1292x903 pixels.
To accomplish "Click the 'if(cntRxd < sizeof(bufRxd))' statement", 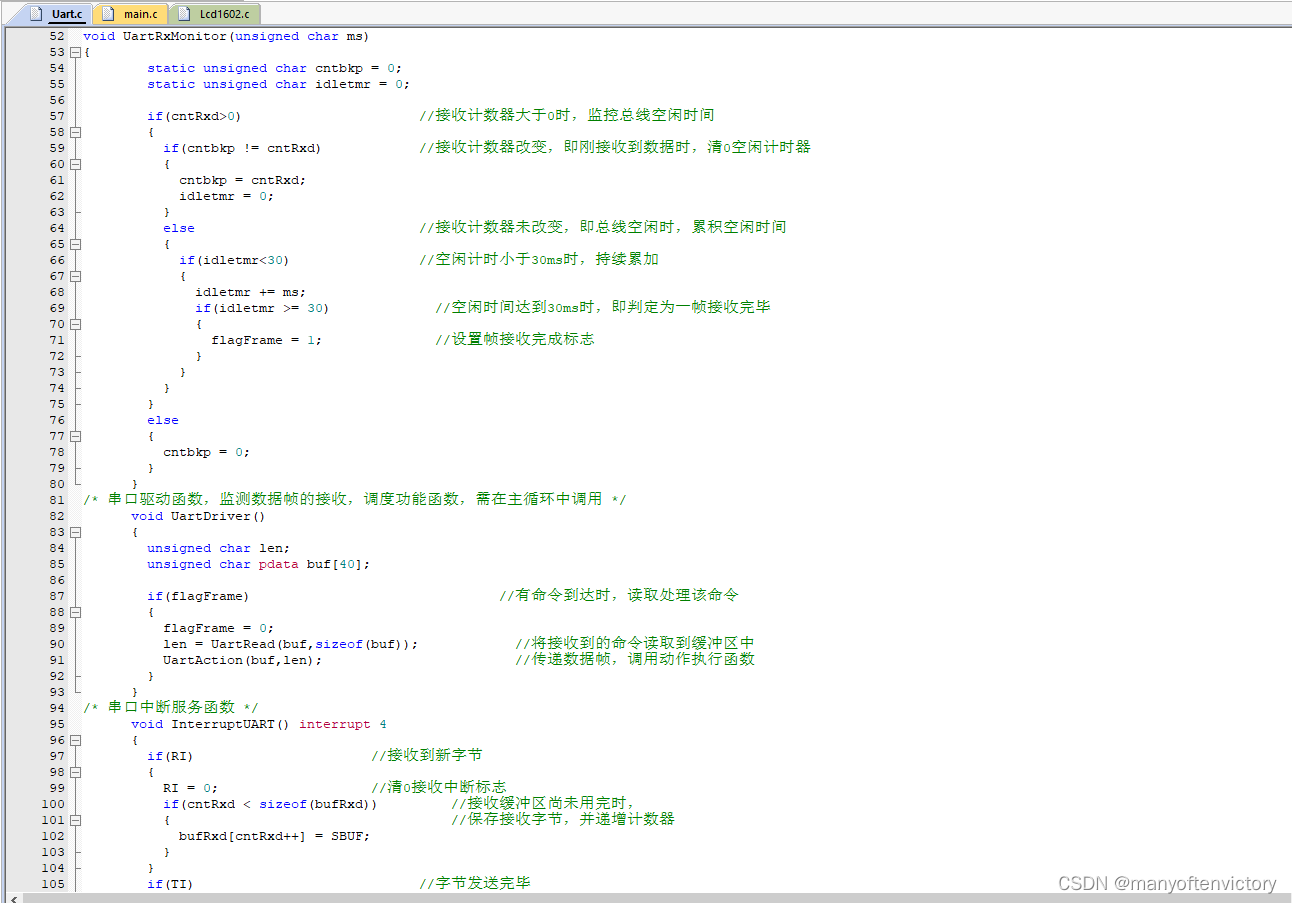I will click(x=270, y=804).
